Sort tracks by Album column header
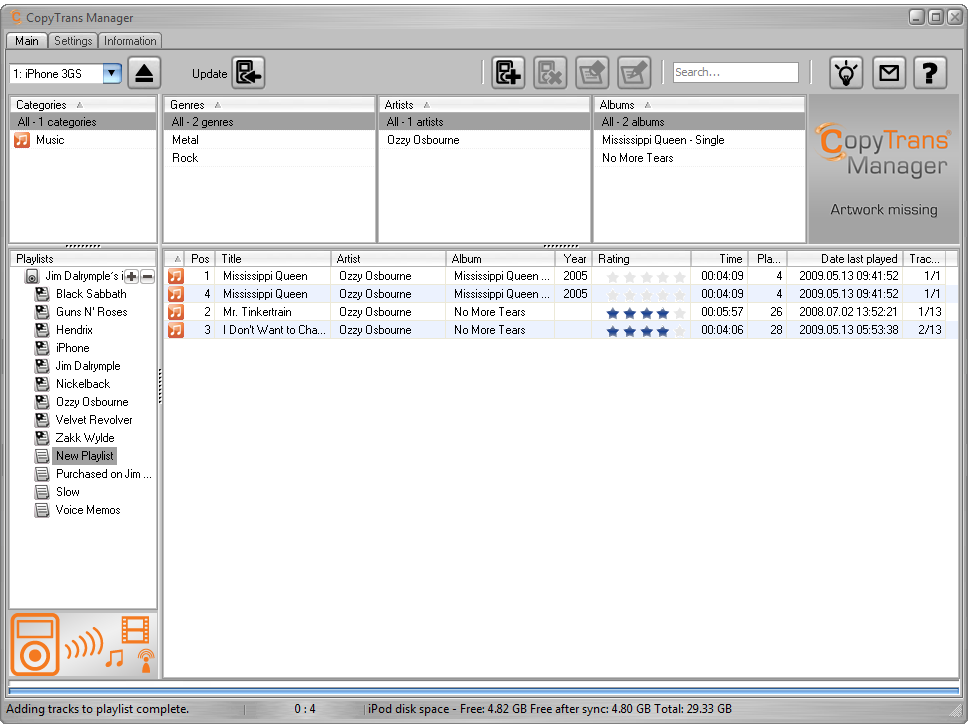Image resolution: width=968 pixels, height=724 pixels. click(x=501, y=259)
